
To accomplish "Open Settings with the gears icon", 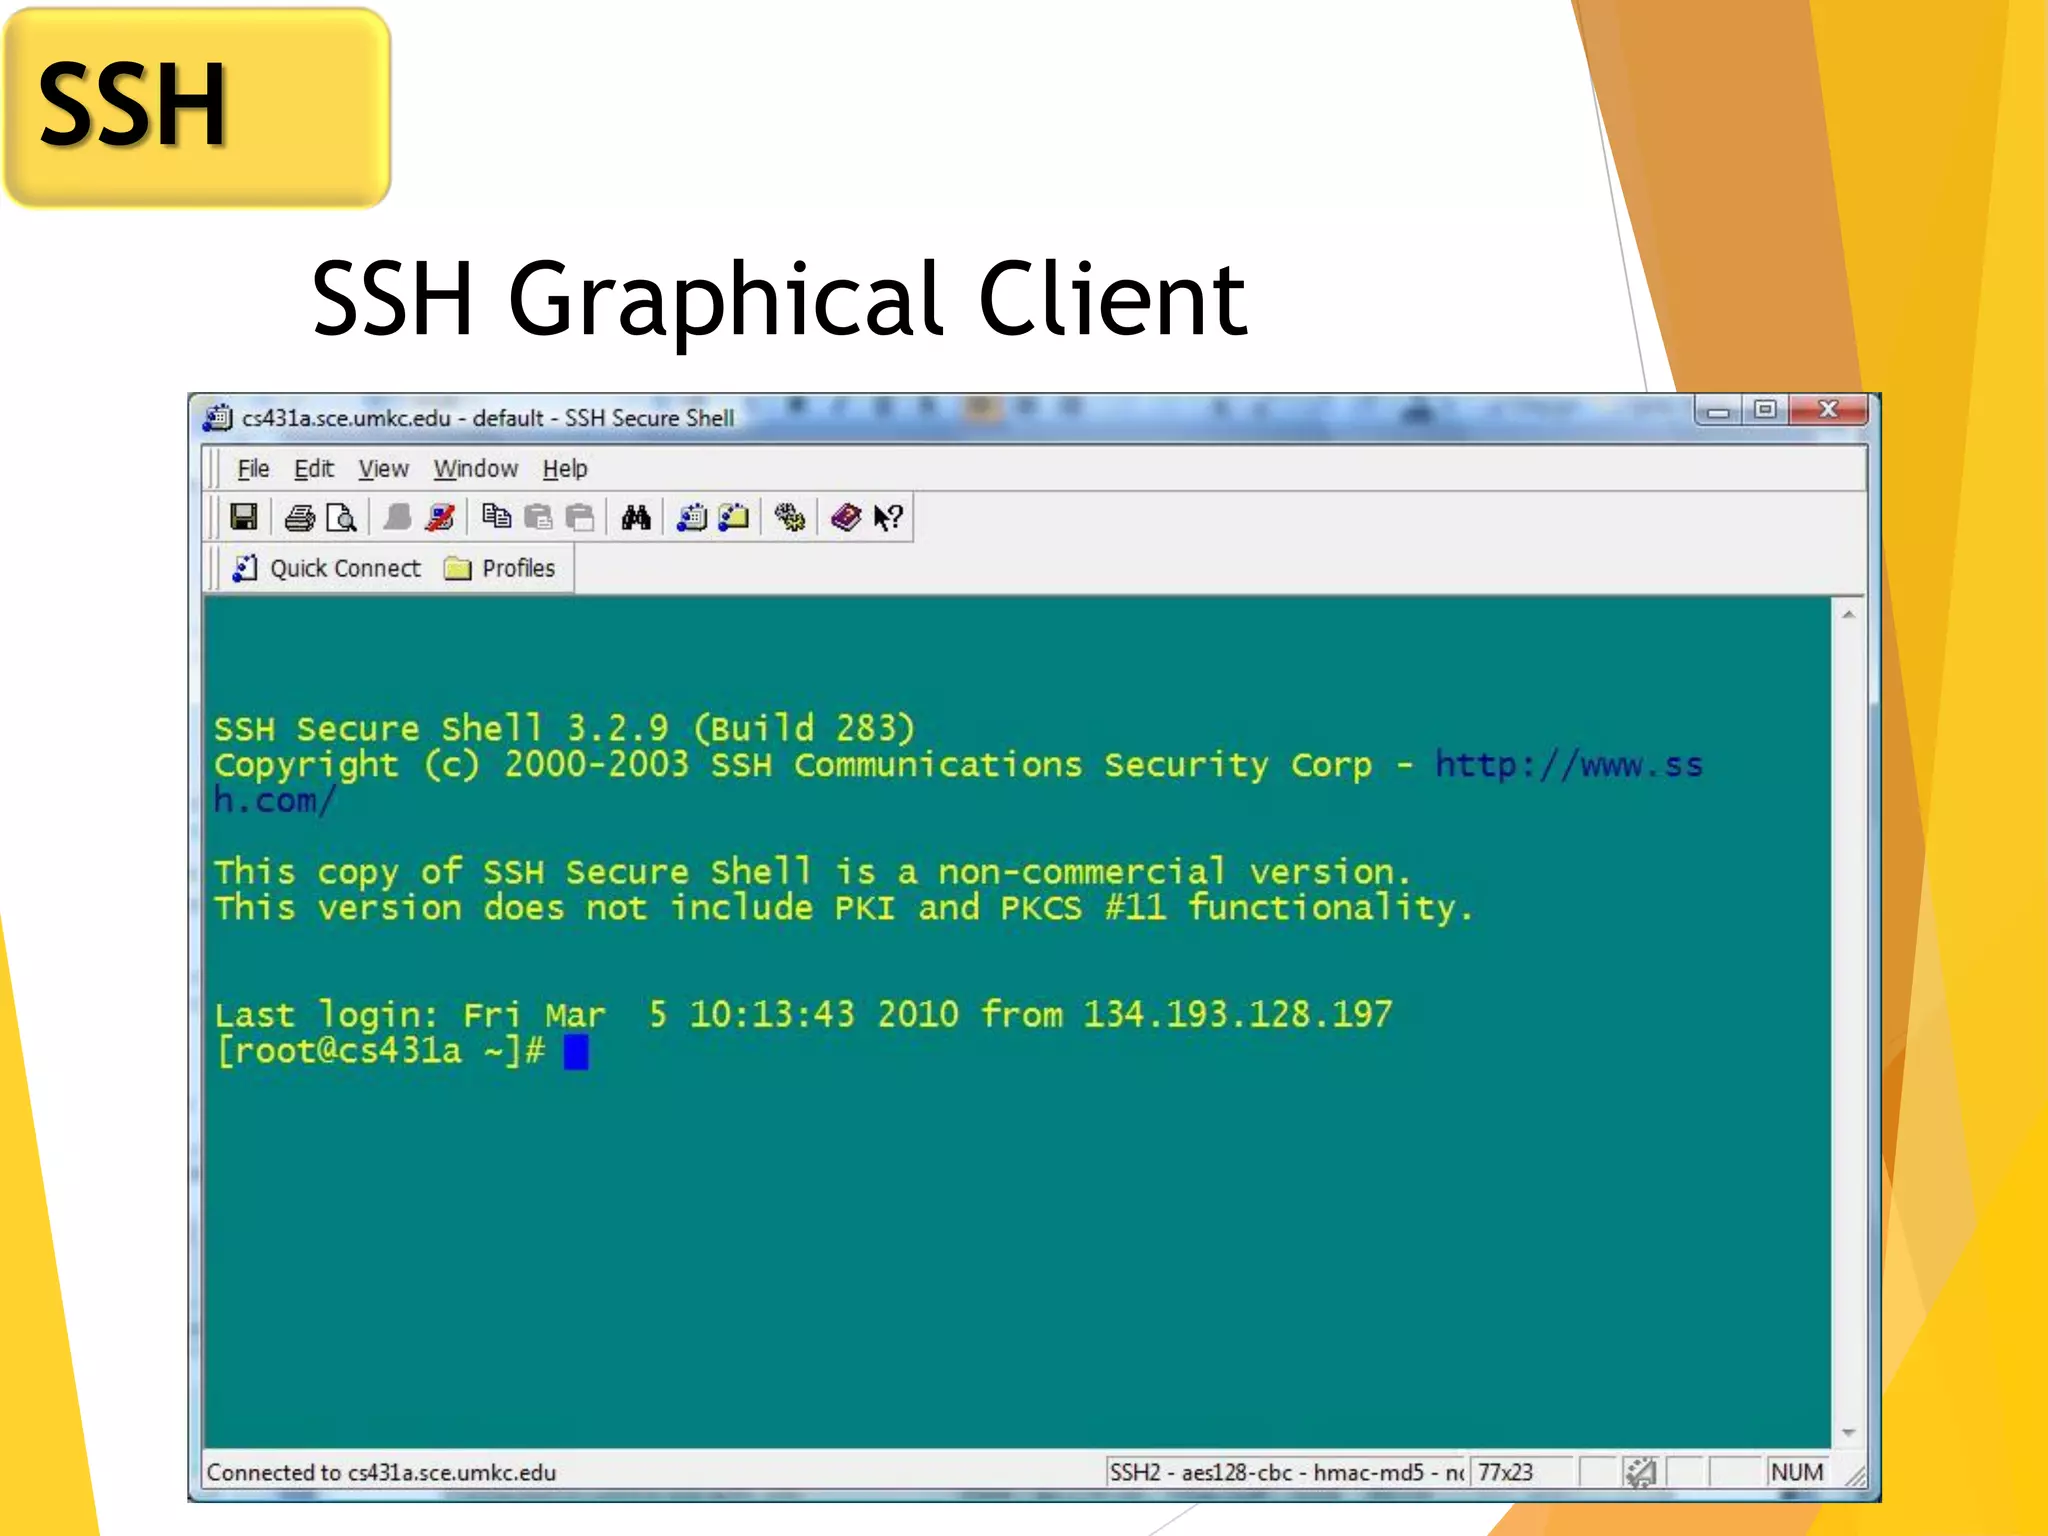I will pyautogui.click(x=790, y=517).
